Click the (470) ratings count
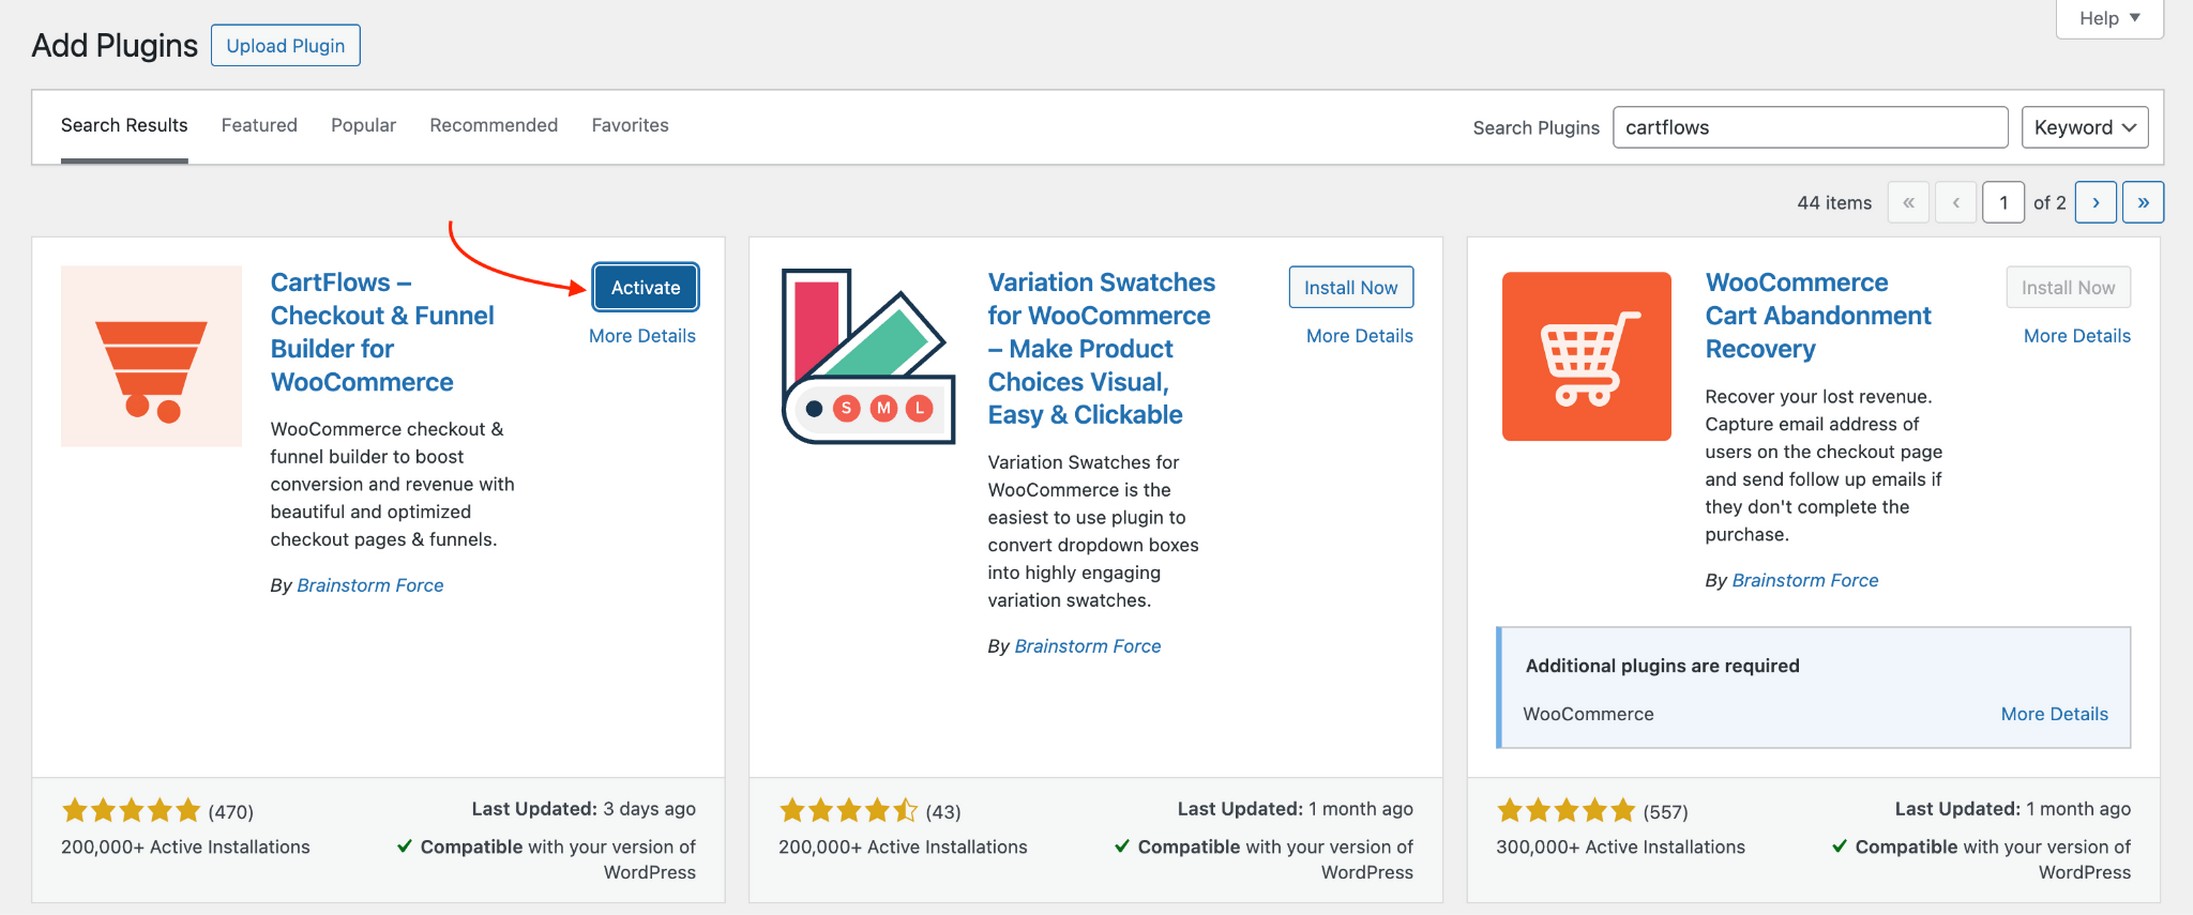The width and height of the screenshot is (2193, 915). [x=231, y=812]
